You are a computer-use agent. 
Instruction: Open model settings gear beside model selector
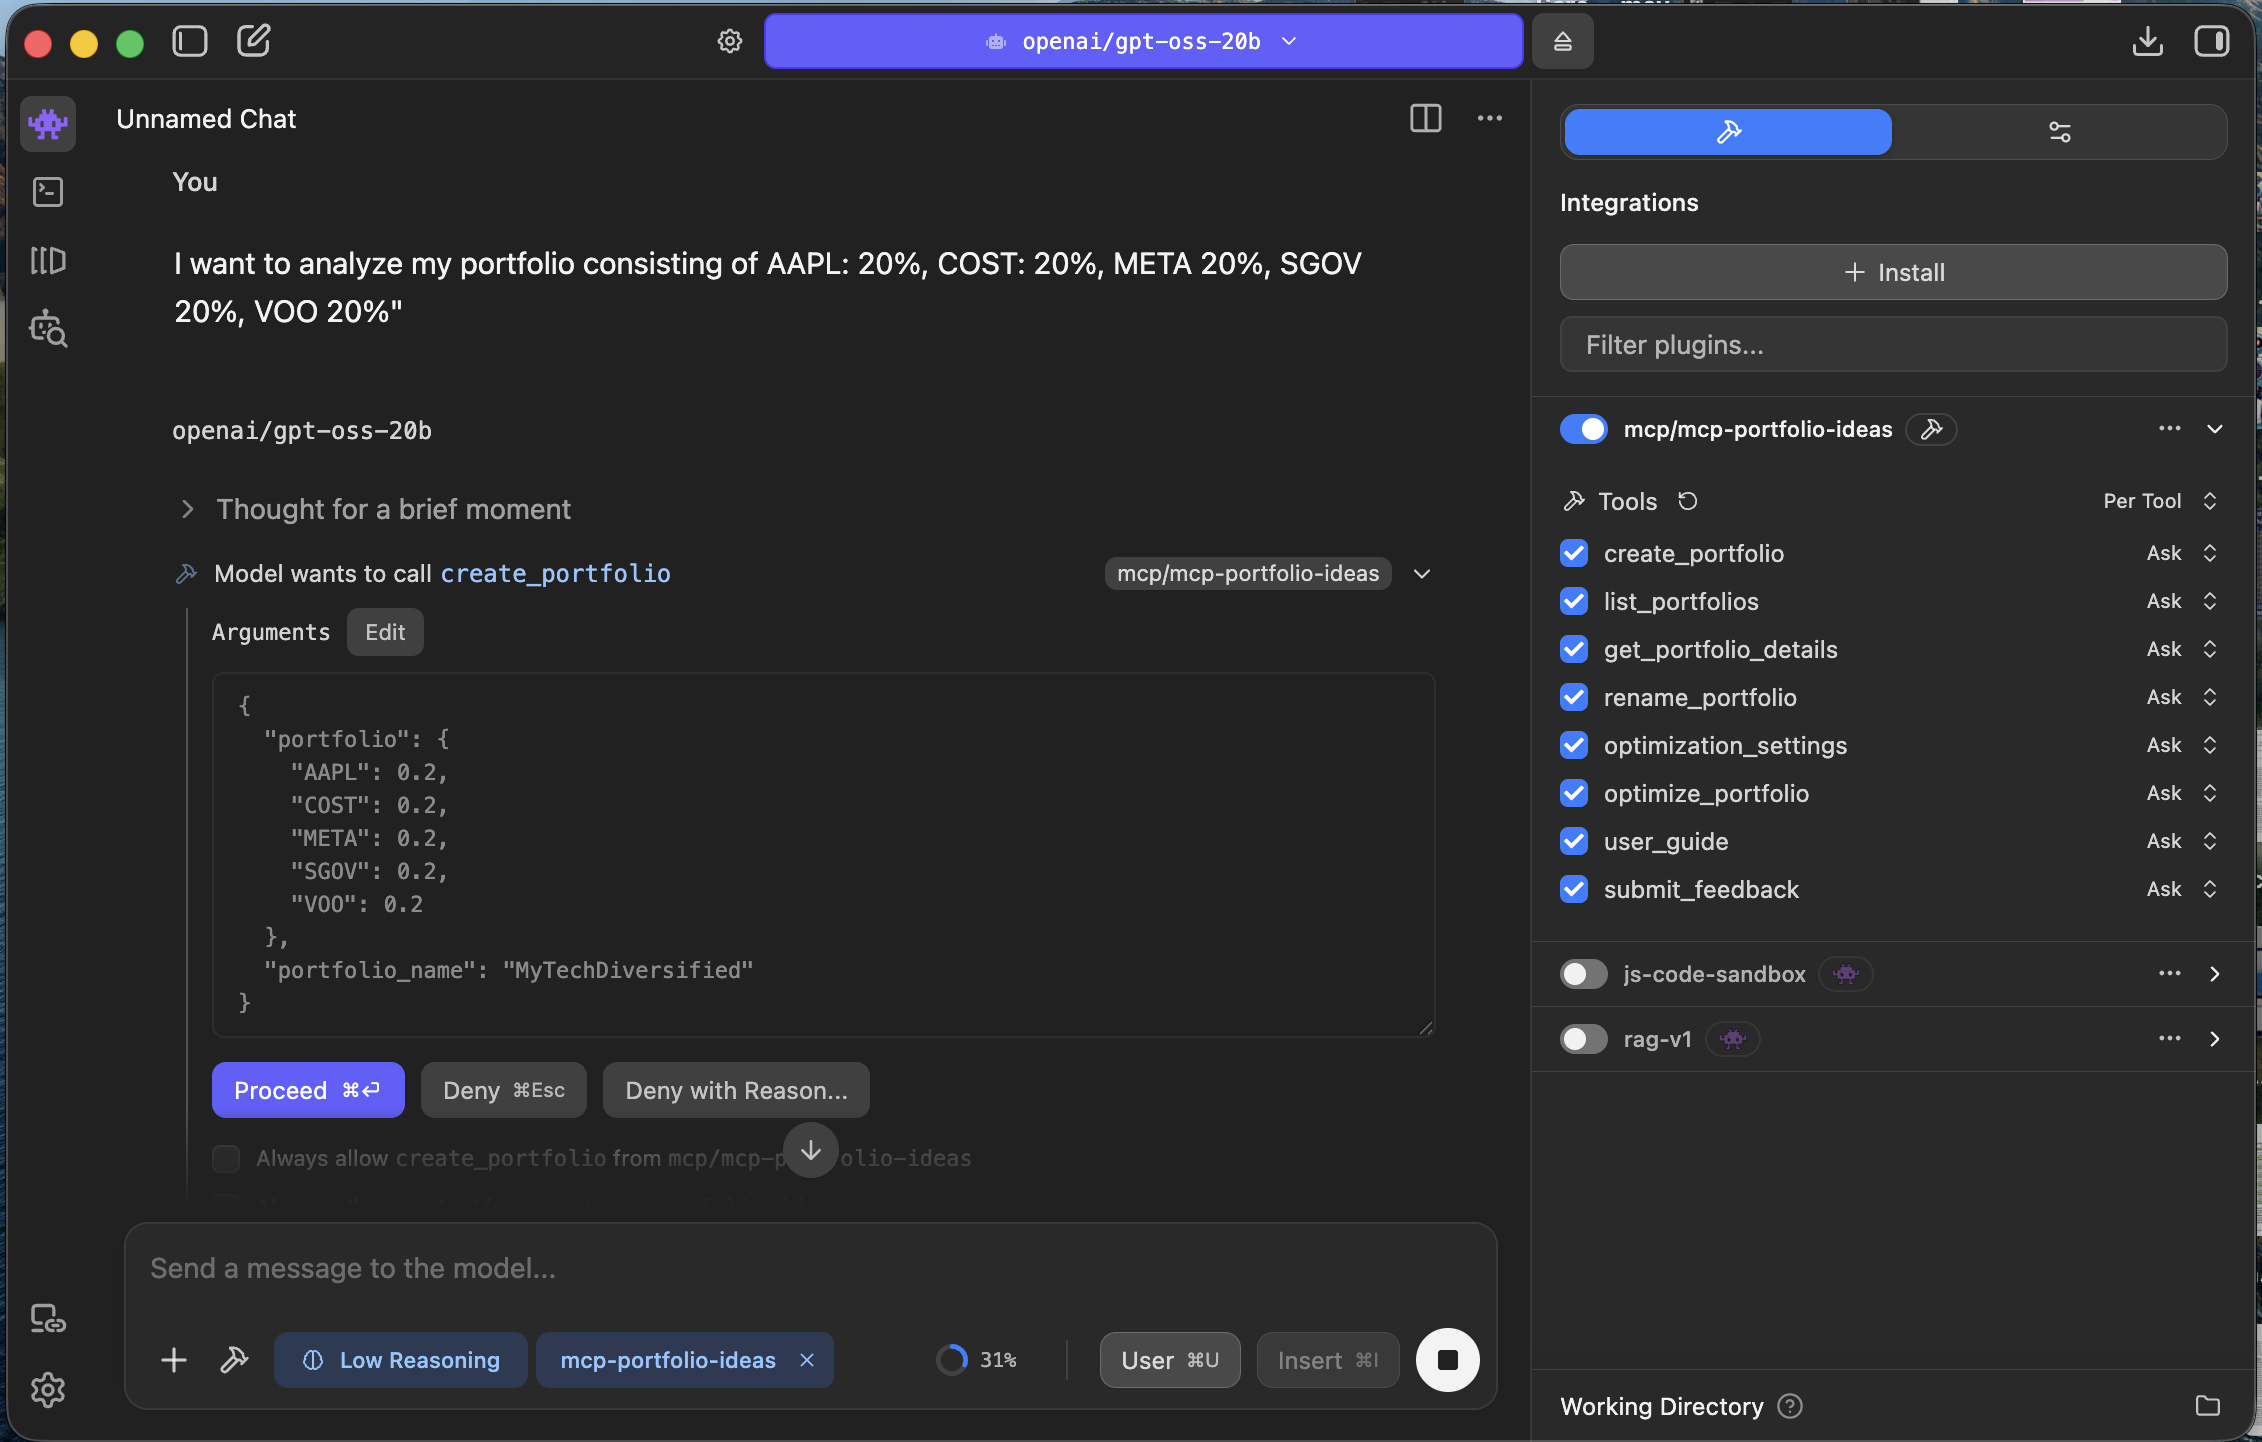(730, 41)
